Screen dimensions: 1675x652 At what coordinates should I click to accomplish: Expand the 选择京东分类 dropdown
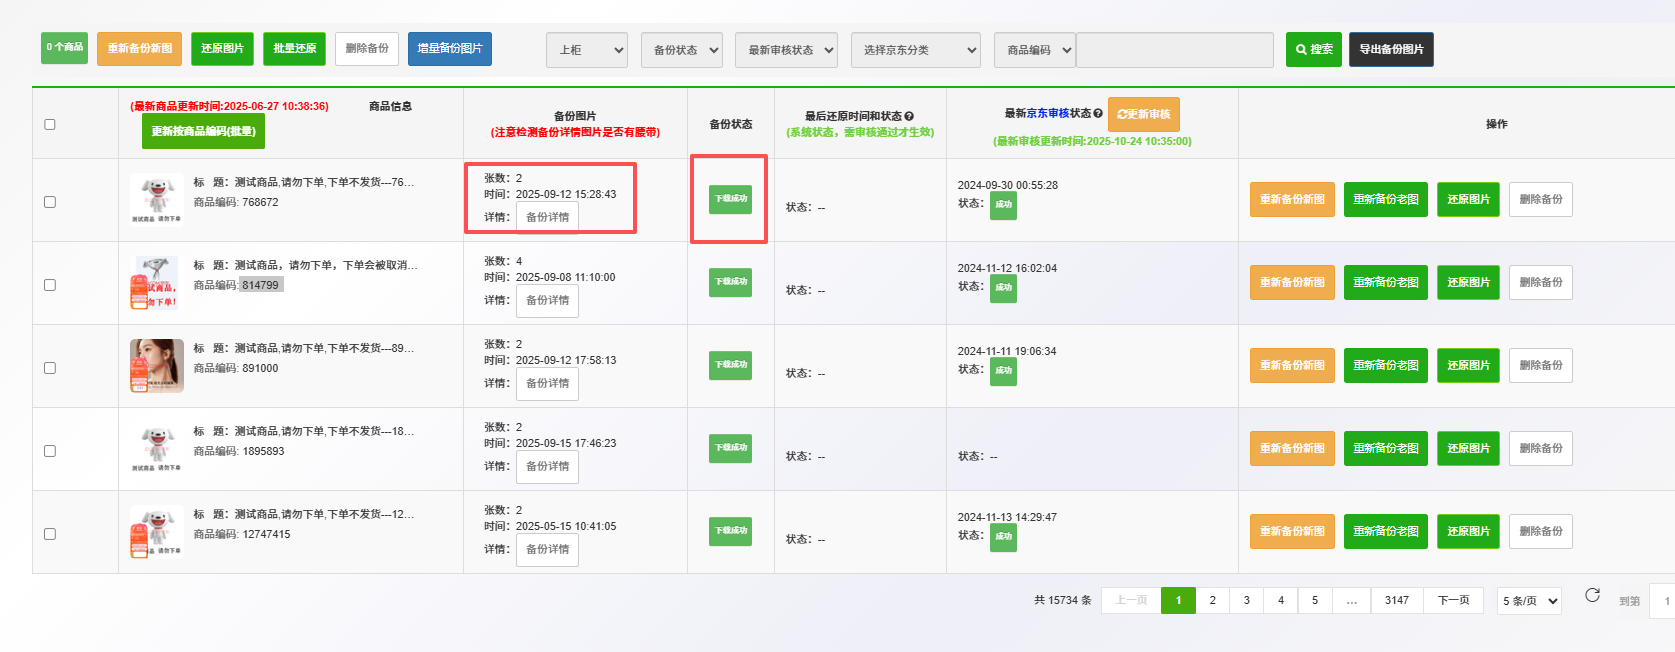pyautogui.click(x=915, y=50)
